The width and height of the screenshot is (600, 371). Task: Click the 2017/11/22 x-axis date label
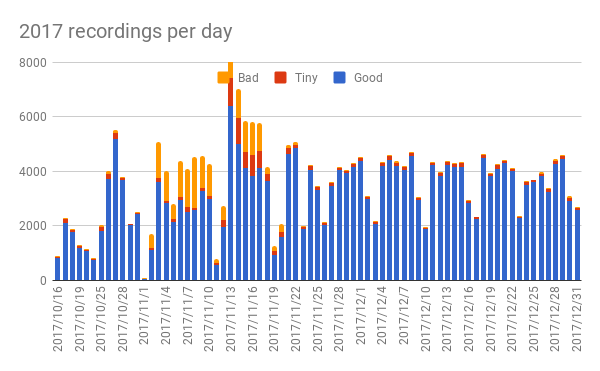(x=295, y=319)
